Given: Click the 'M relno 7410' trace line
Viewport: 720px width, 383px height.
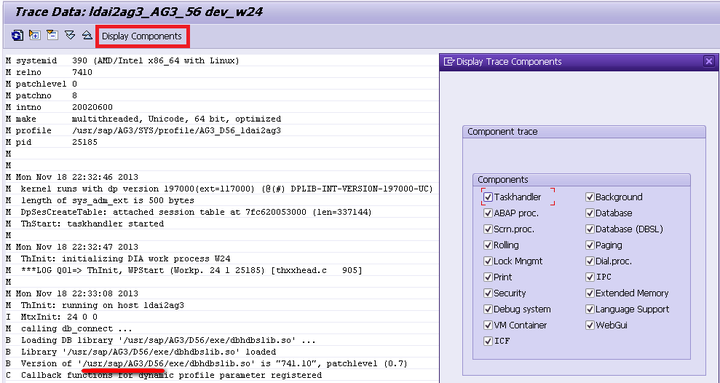Looking at the screenshot, I should [49, 73].
